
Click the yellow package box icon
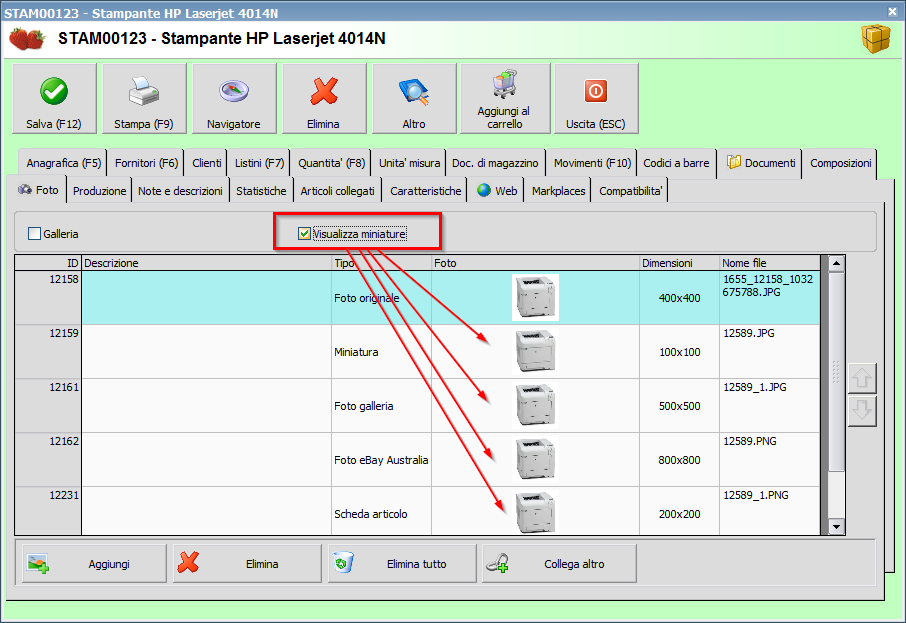click(876, 39)
